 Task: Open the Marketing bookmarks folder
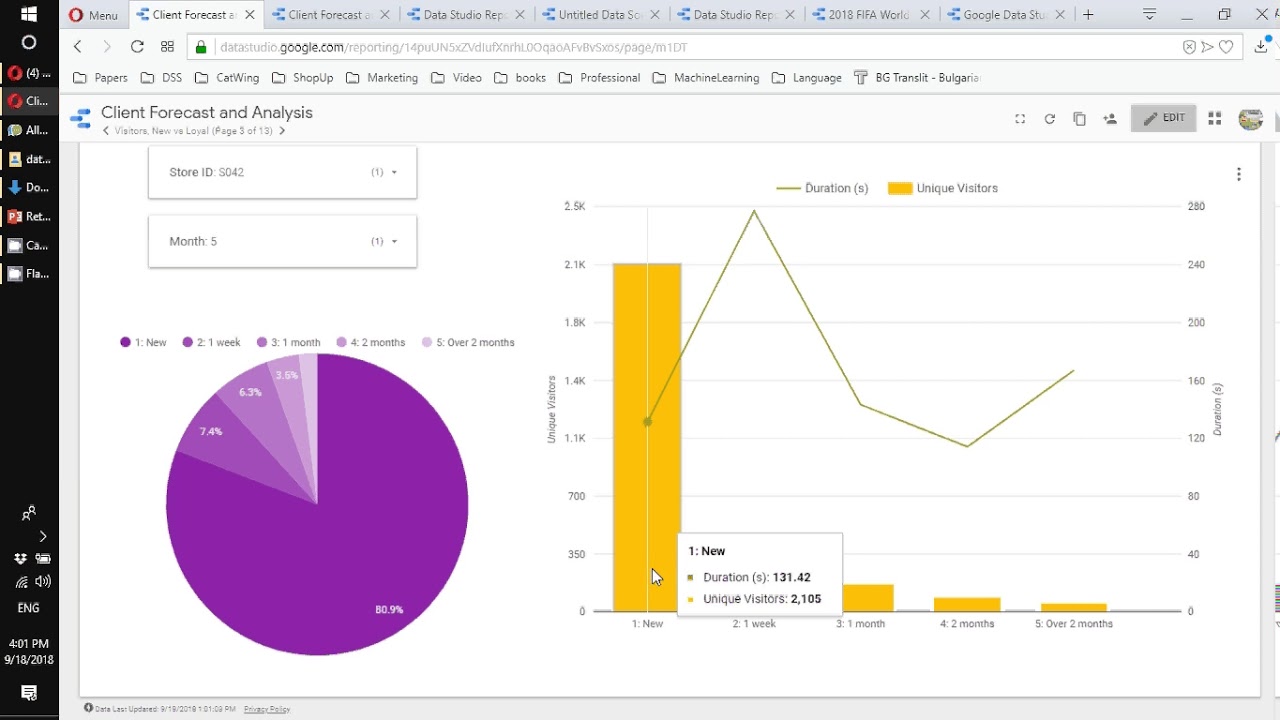click(x=382, y=78)
